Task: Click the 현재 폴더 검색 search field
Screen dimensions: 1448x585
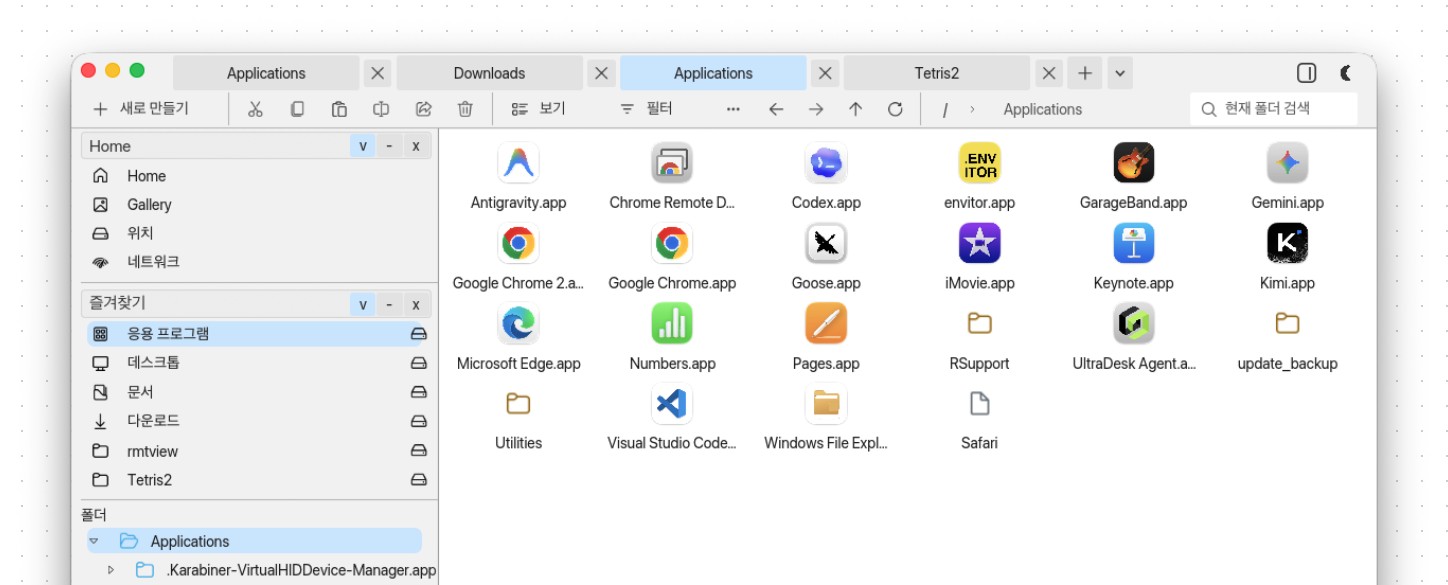Action: (x=1273, y=109)
